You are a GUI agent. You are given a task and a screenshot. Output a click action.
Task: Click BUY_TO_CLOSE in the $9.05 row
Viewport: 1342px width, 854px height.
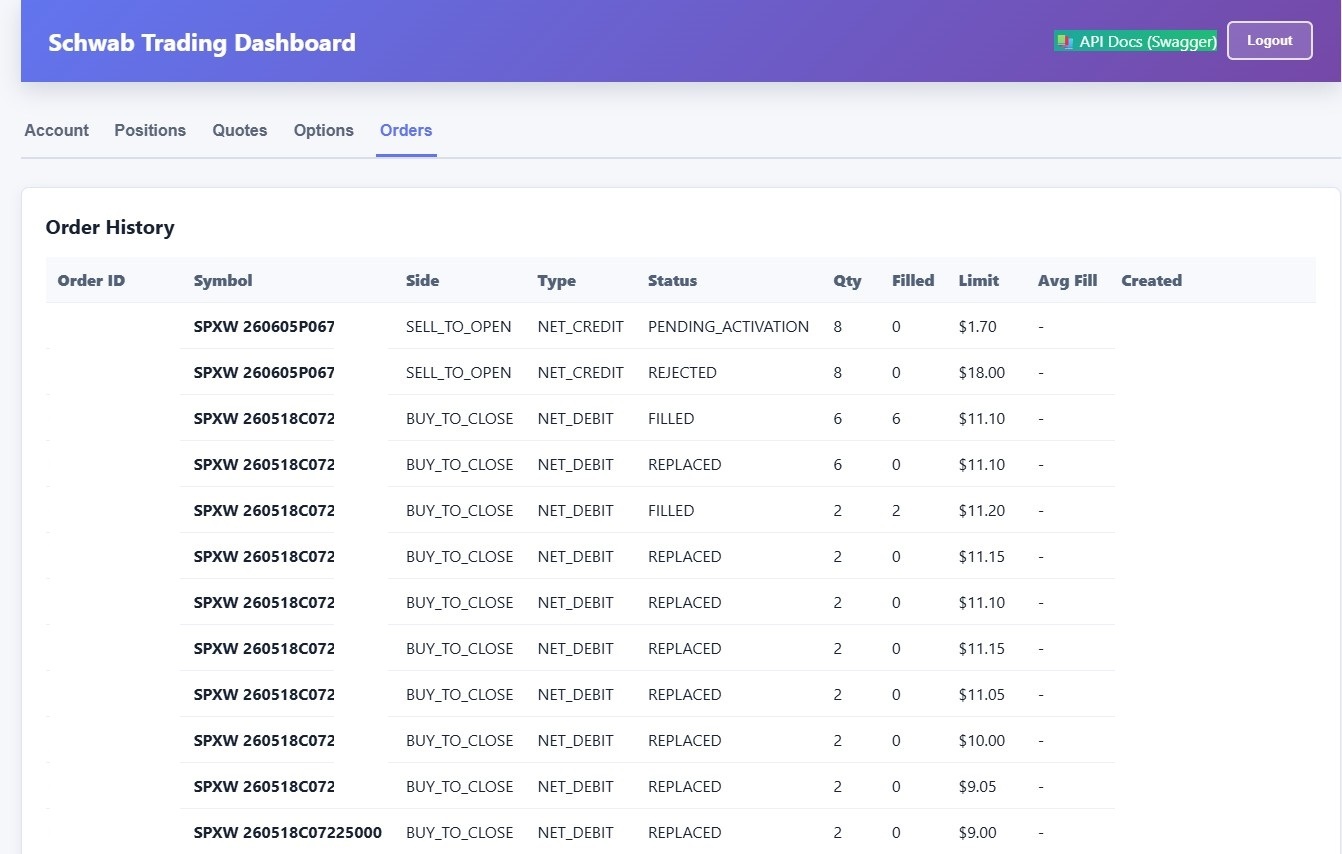459,787
